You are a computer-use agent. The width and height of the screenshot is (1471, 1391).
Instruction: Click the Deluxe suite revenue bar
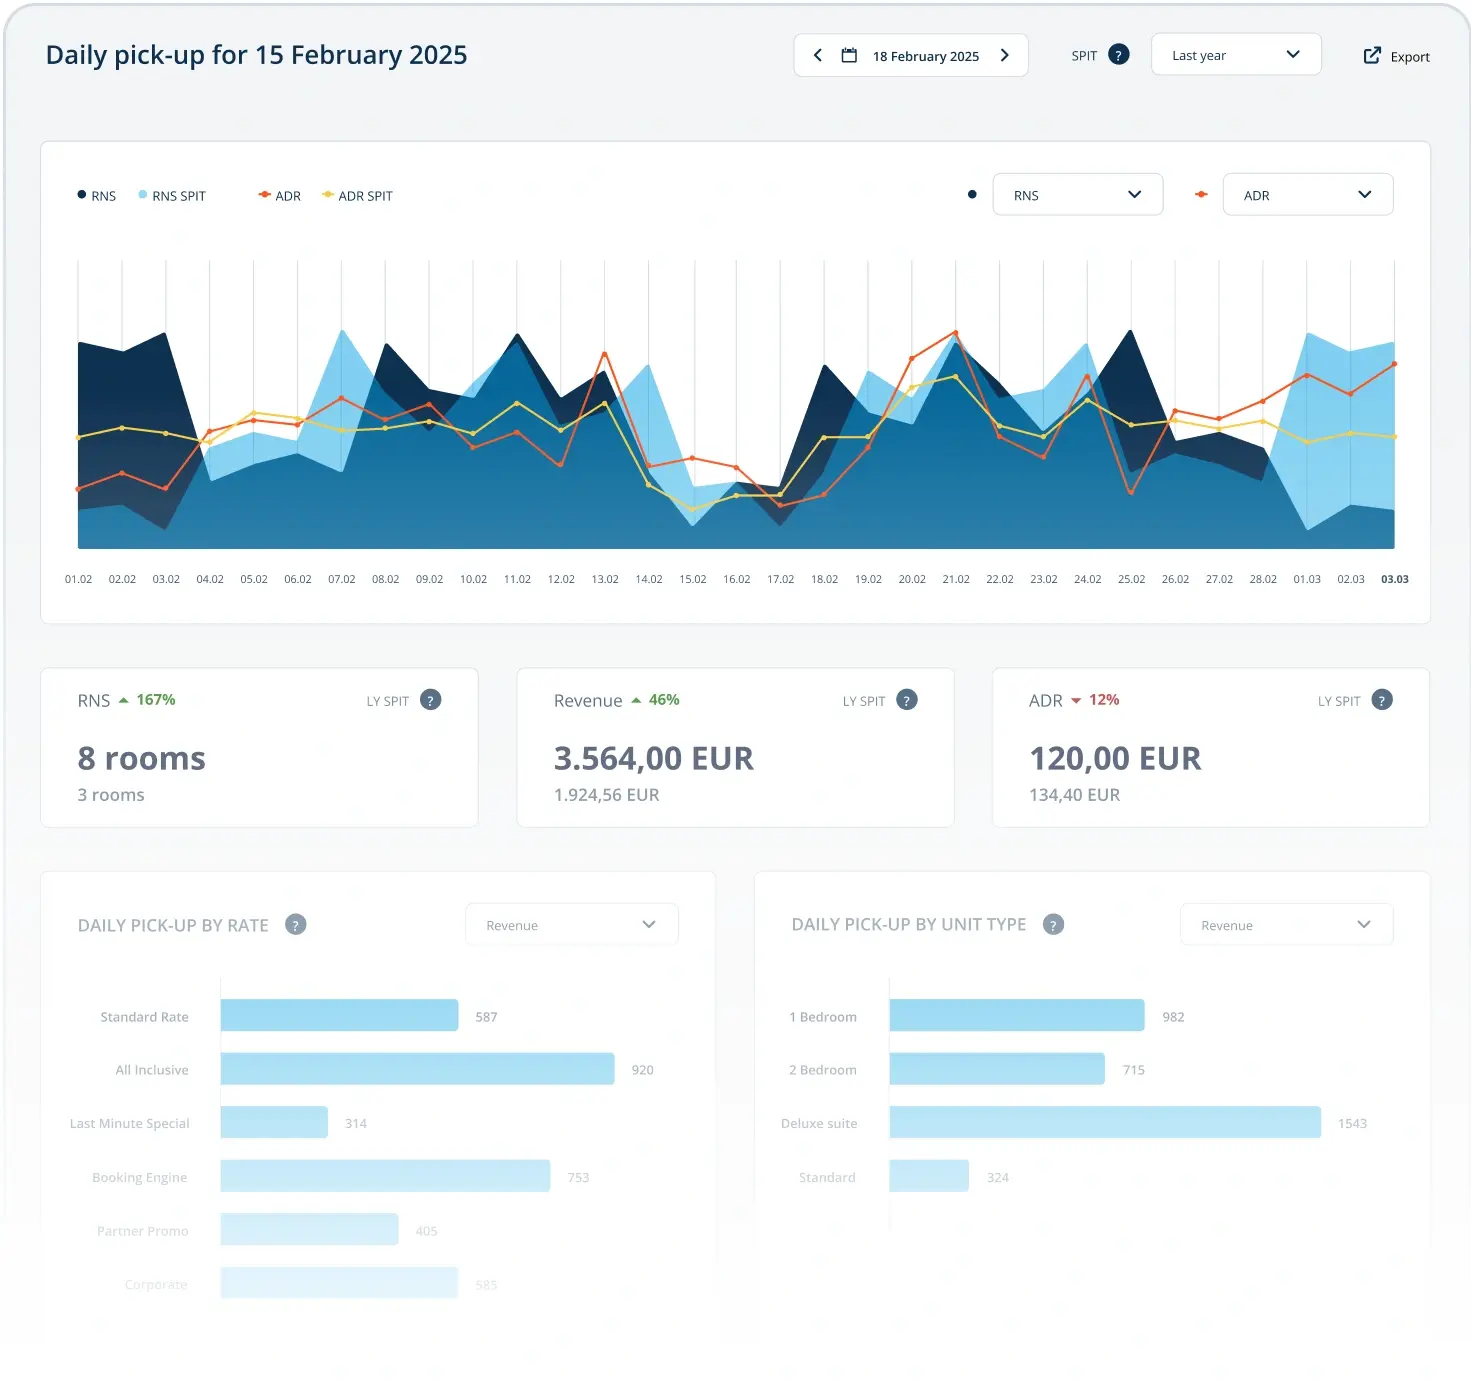click(1105, 1122)
